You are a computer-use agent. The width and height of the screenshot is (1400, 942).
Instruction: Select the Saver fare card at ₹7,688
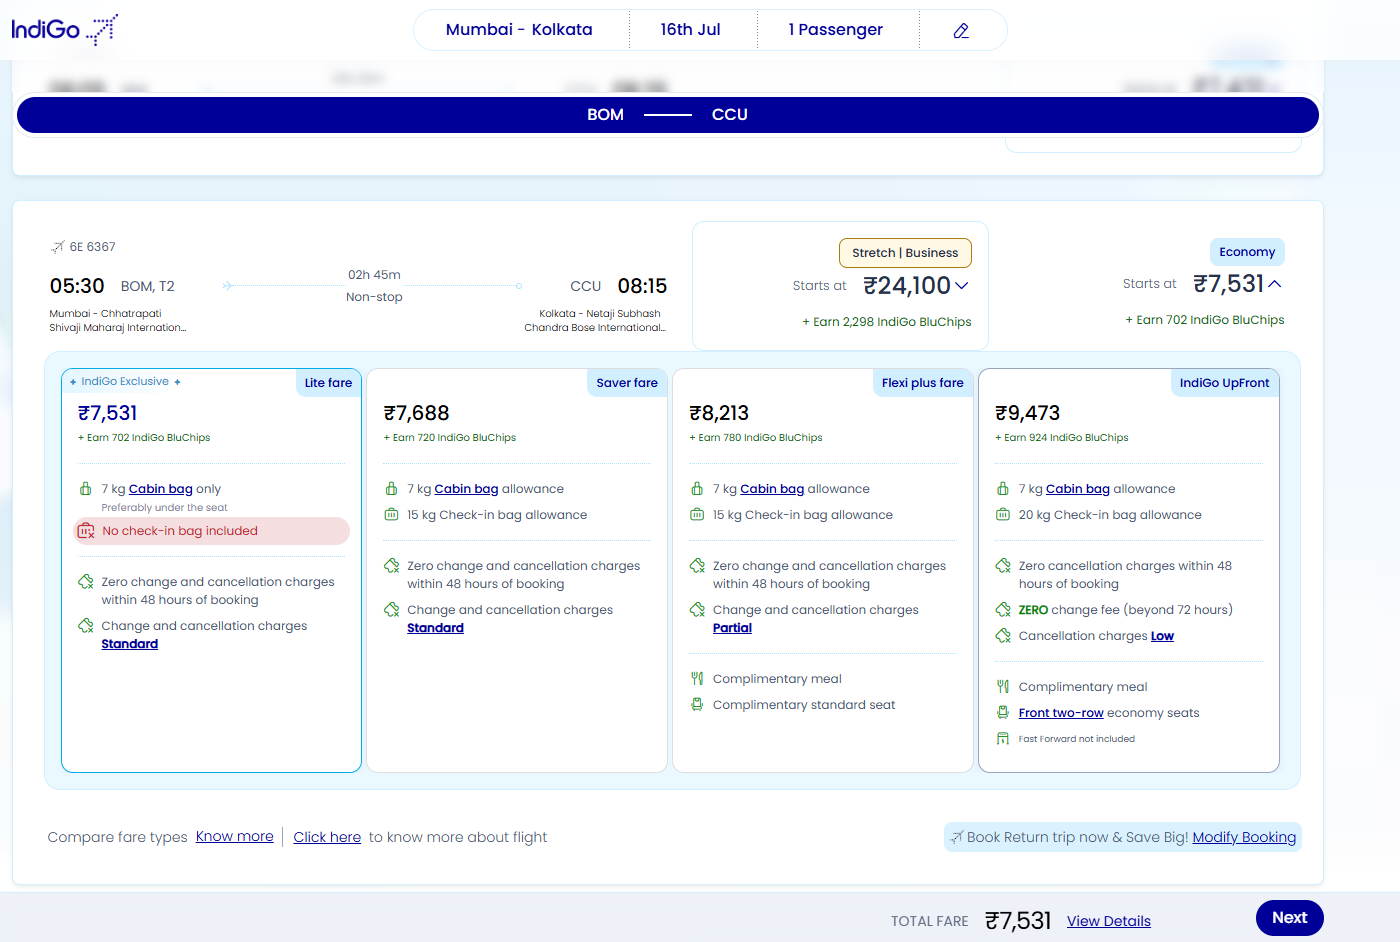click(517, 570)
